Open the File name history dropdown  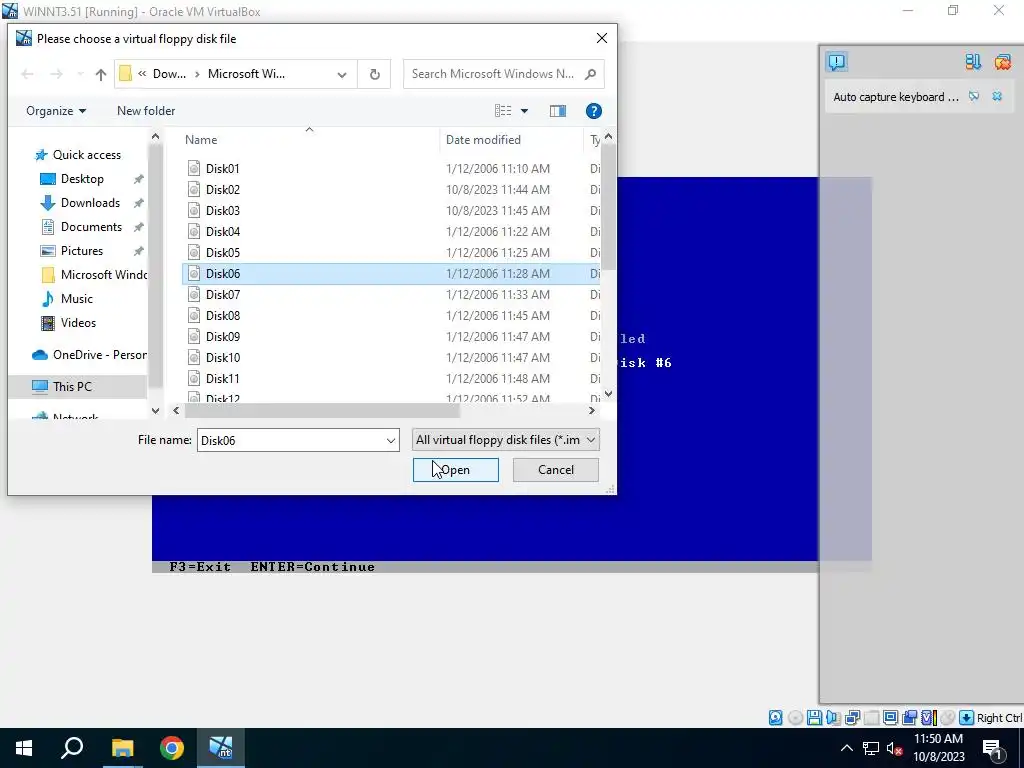click(391, 440)
